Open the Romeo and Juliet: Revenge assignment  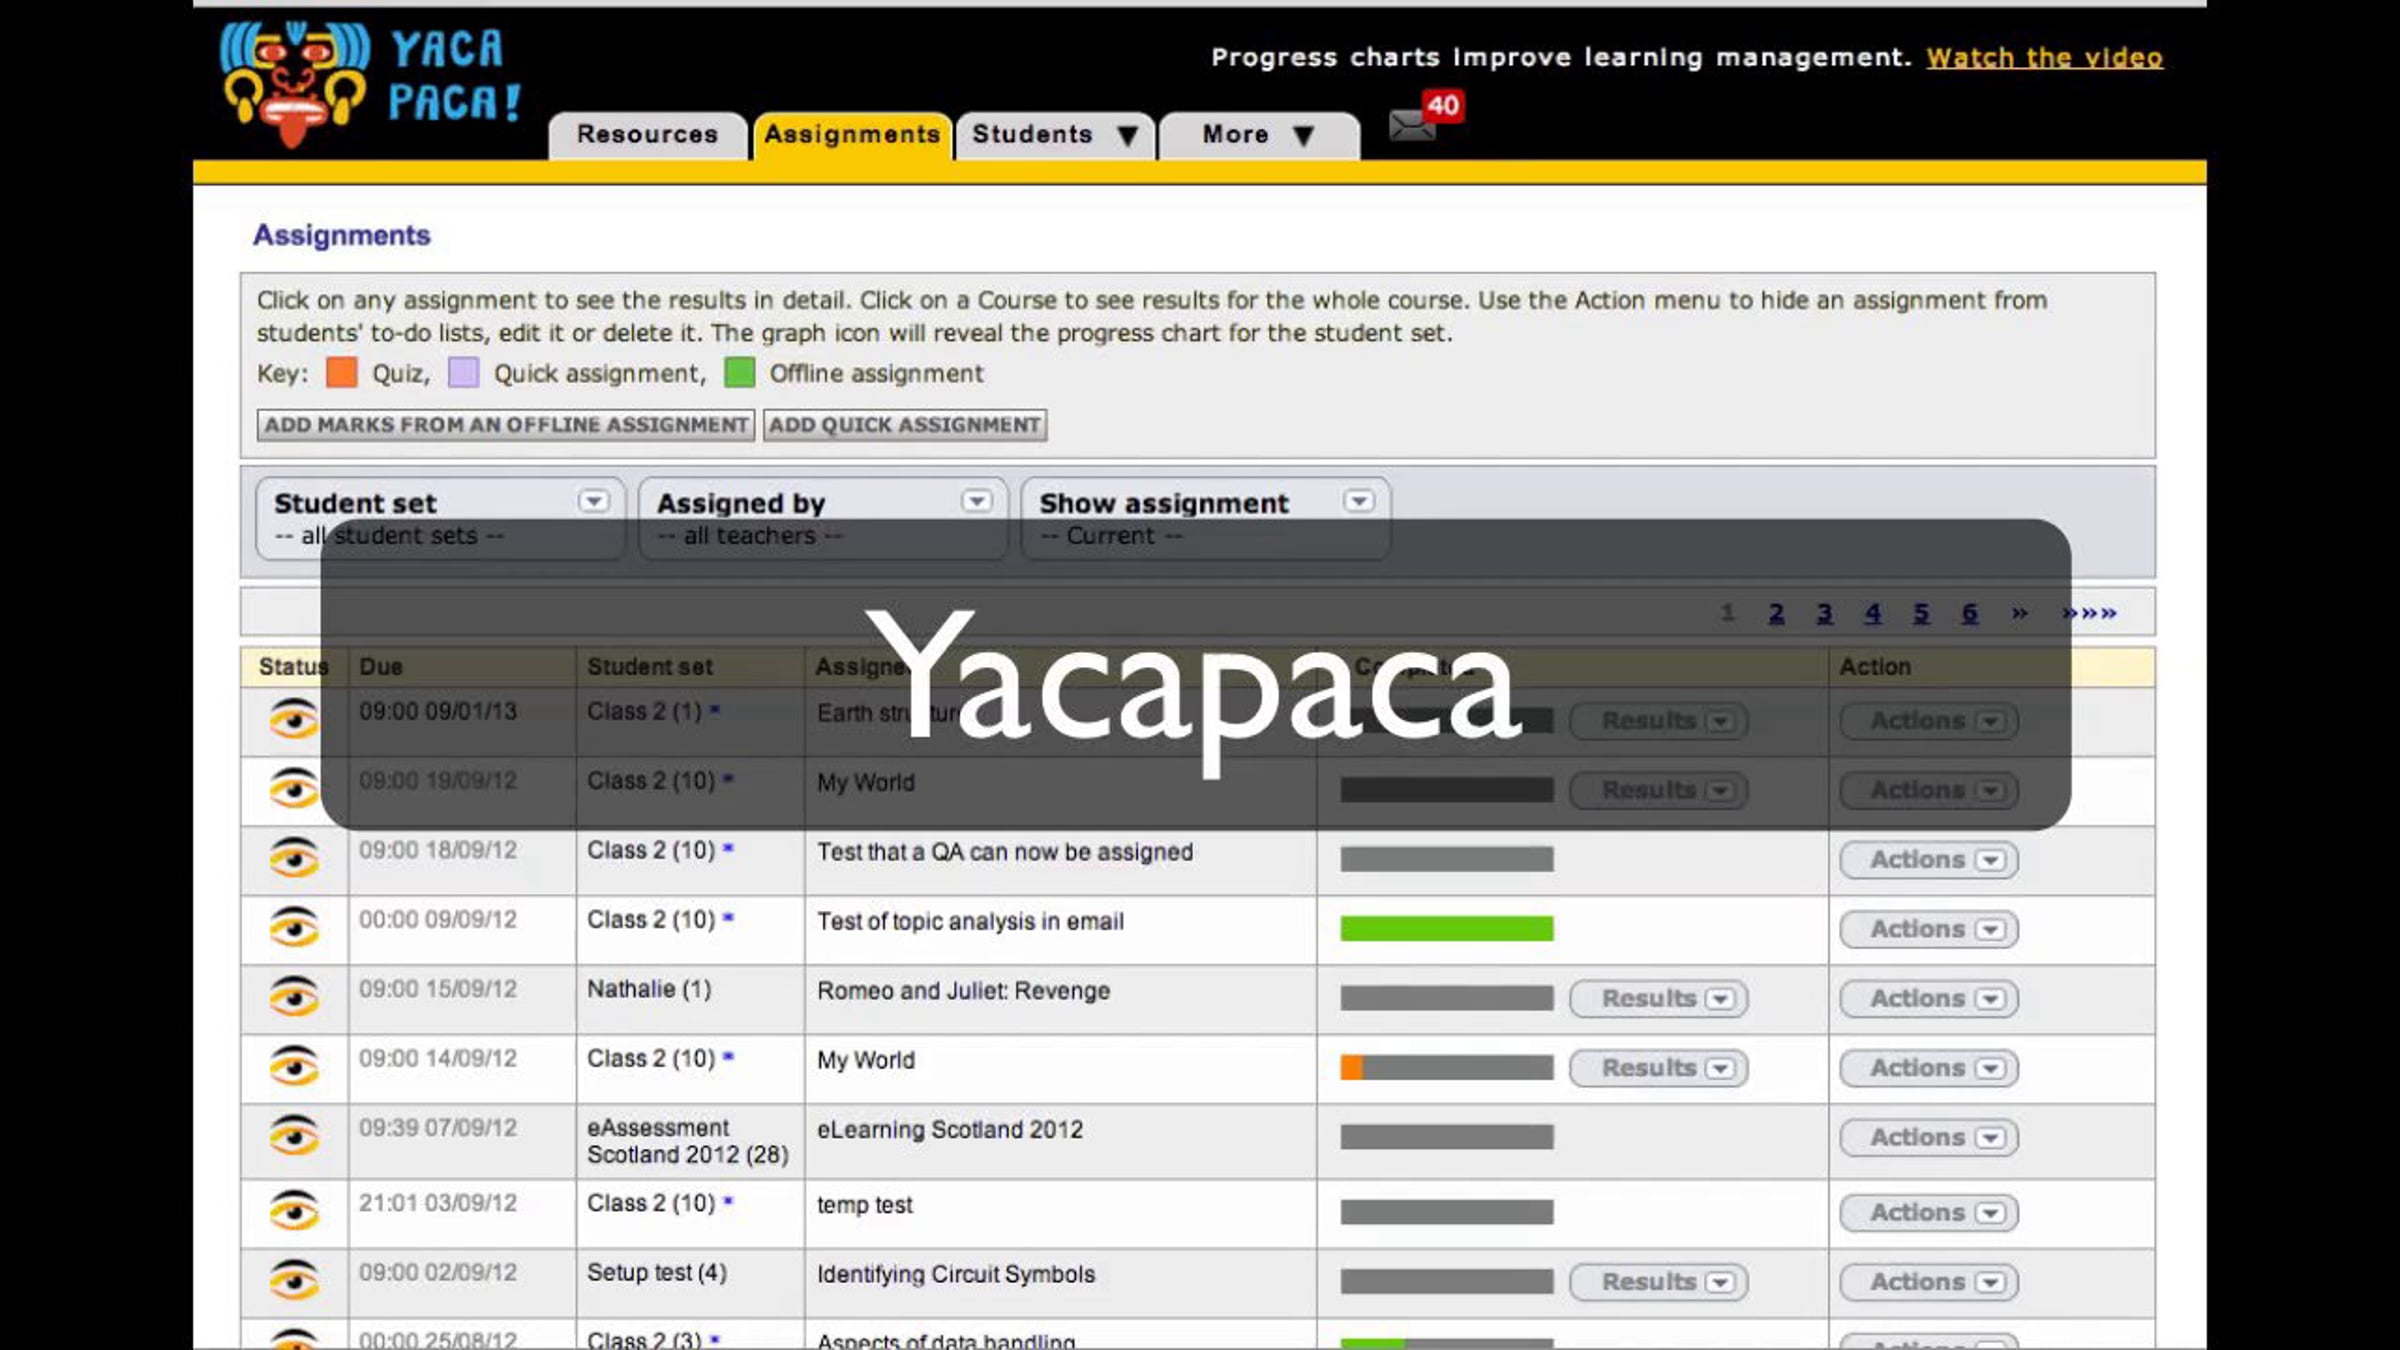pyautogui.click(x=964, y=991)
